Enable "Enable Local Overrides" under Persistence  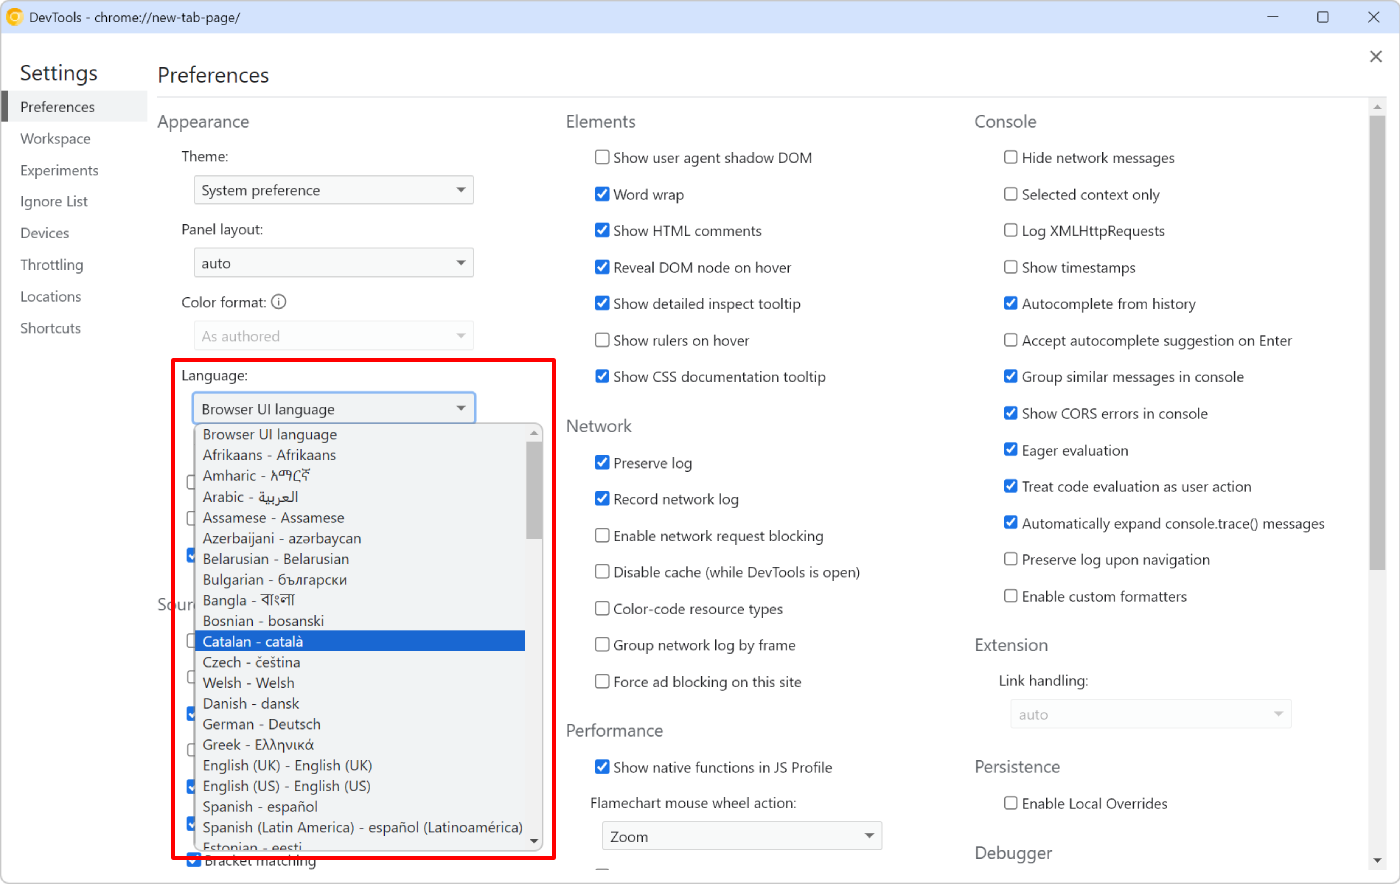(1011, 803)
